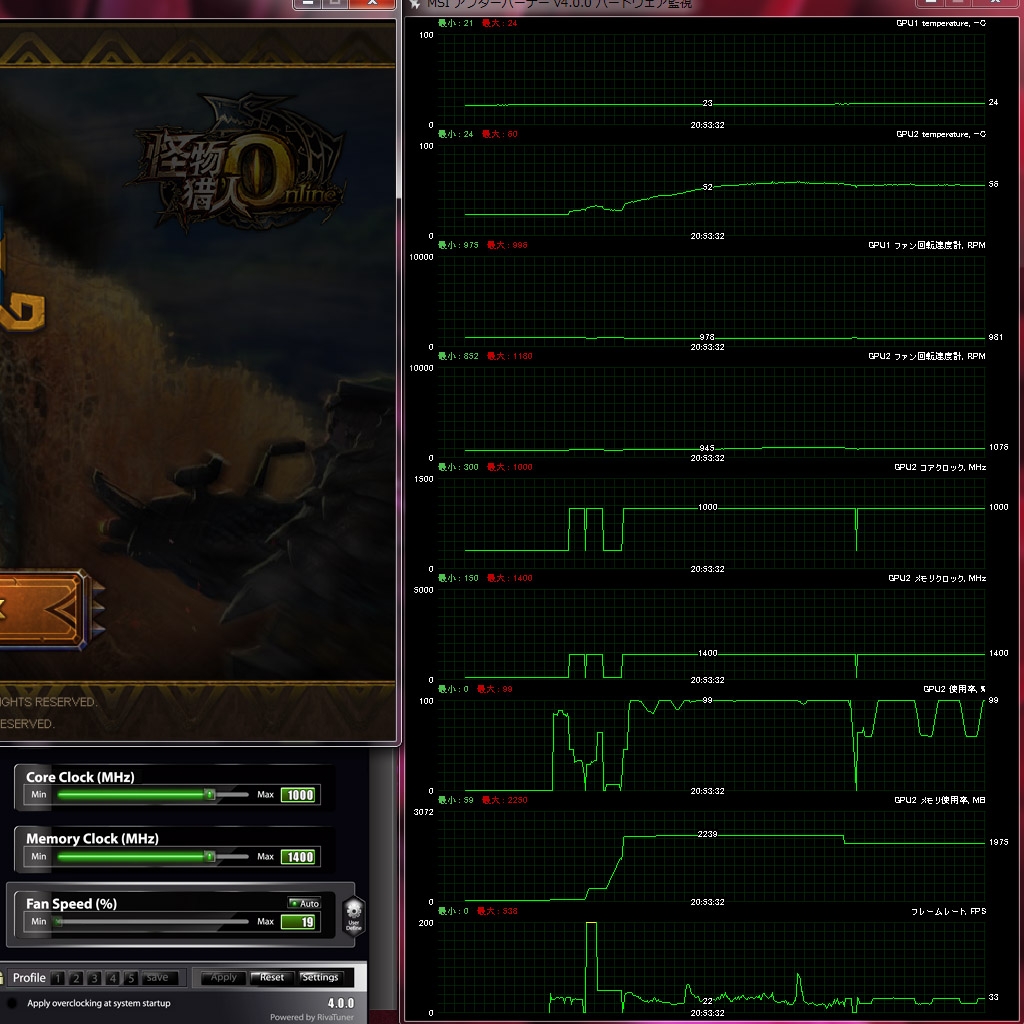Click the Reset button
This screenshot has height=1024, width=1024.
click(272, 978)
